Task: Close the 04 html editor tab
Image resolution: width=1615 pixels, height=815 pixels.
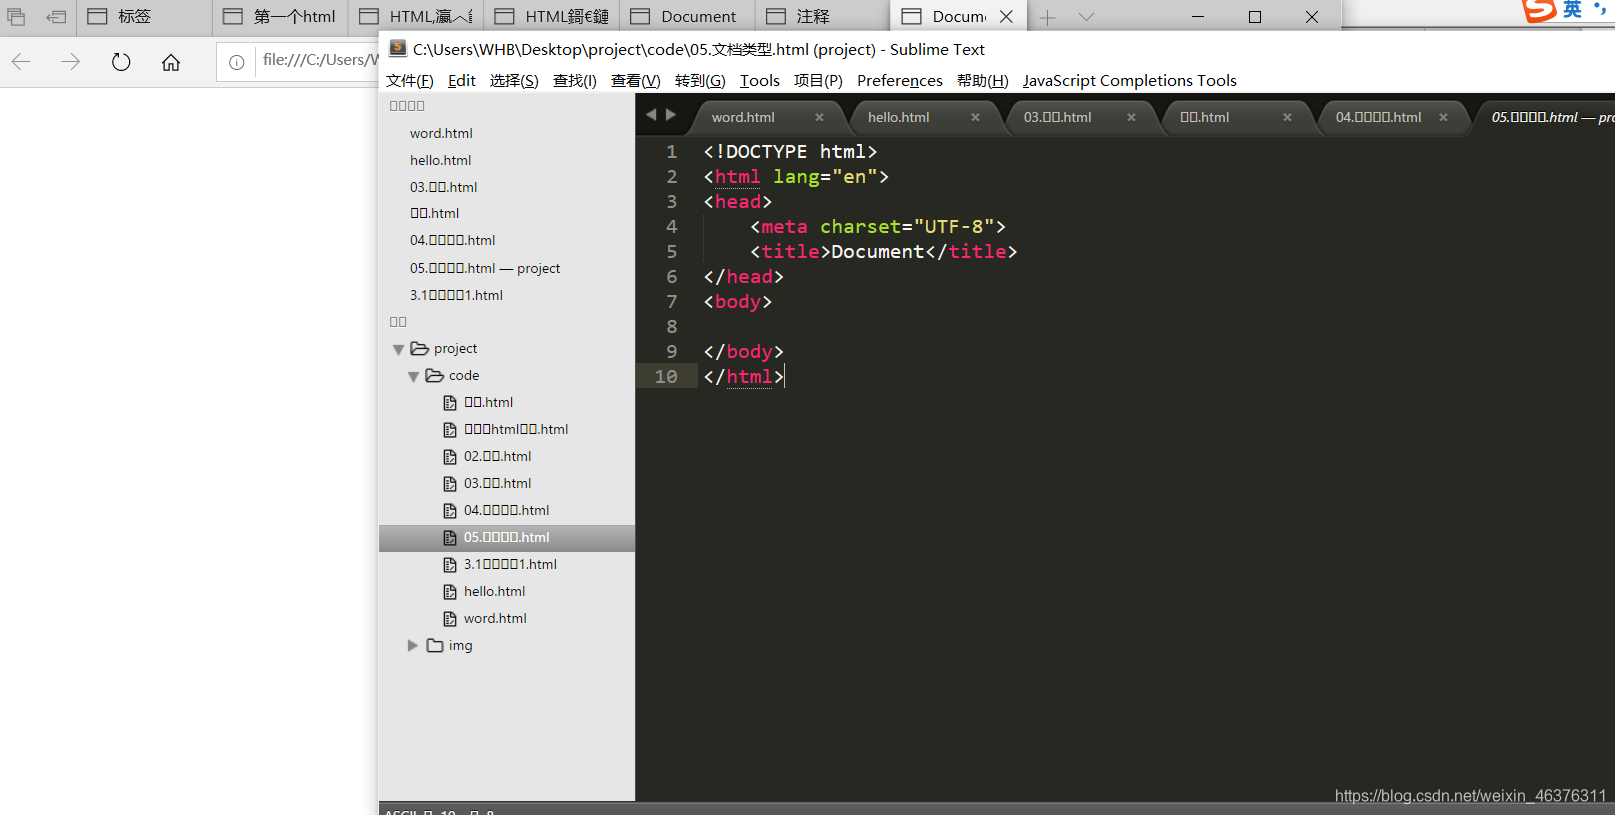Action: [1443, 117]
